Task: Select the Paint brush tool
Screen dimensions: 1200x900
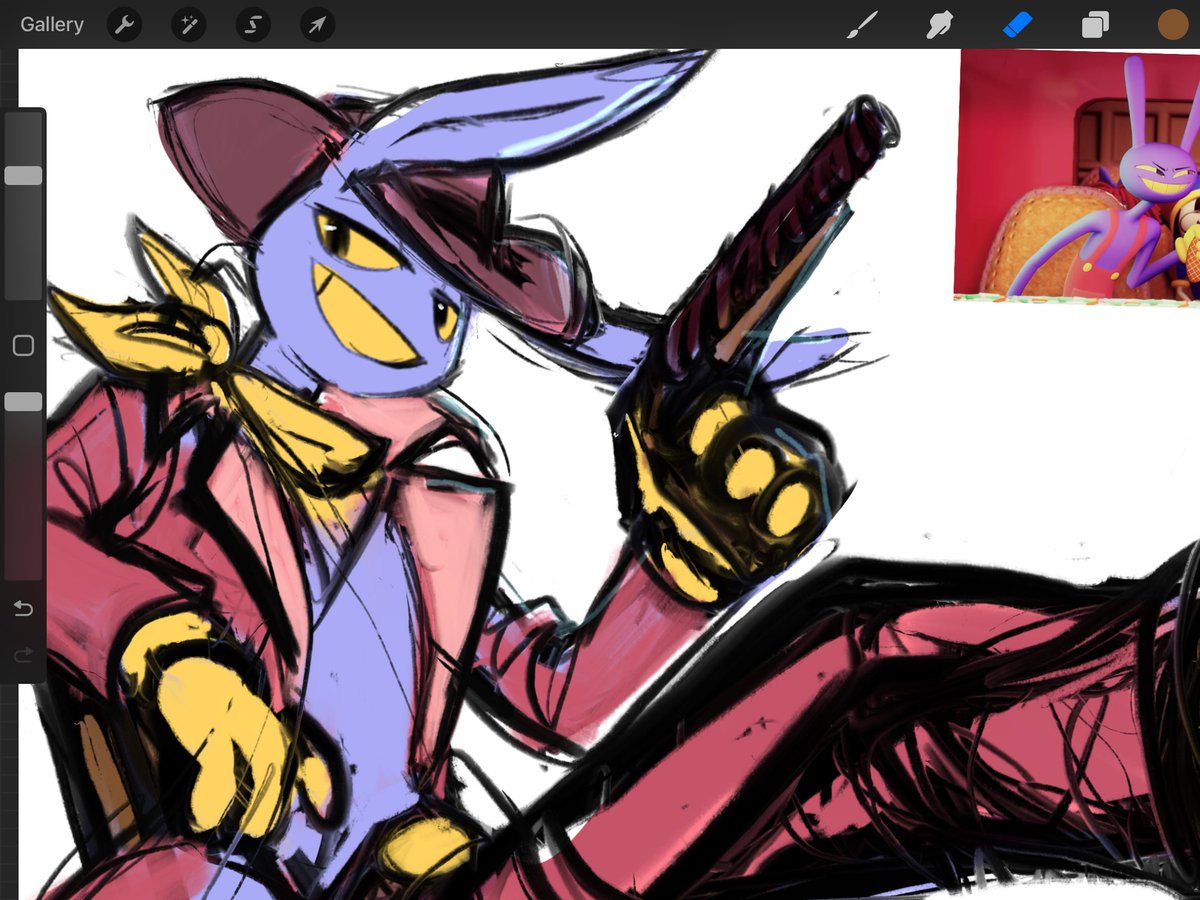Action: [x=862, y=25]
